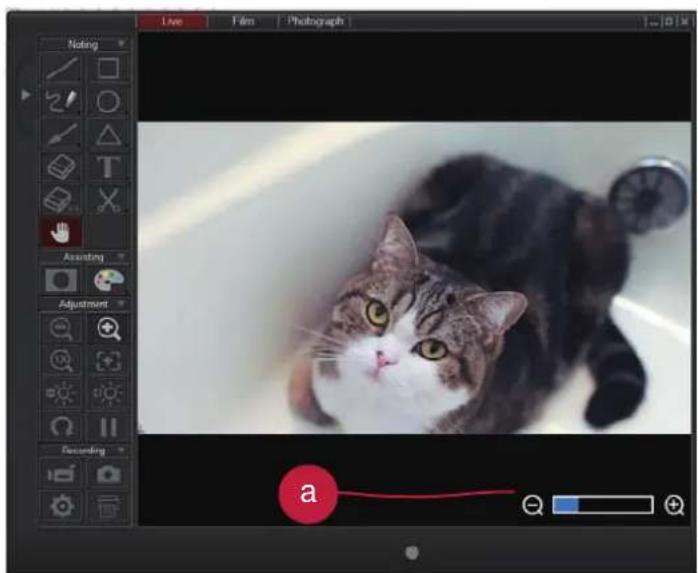The height and width of the screenshot is (573, 698).
Task: Toggle the pause freeze button
Action: pyautogui.click(x=108, y=427)
